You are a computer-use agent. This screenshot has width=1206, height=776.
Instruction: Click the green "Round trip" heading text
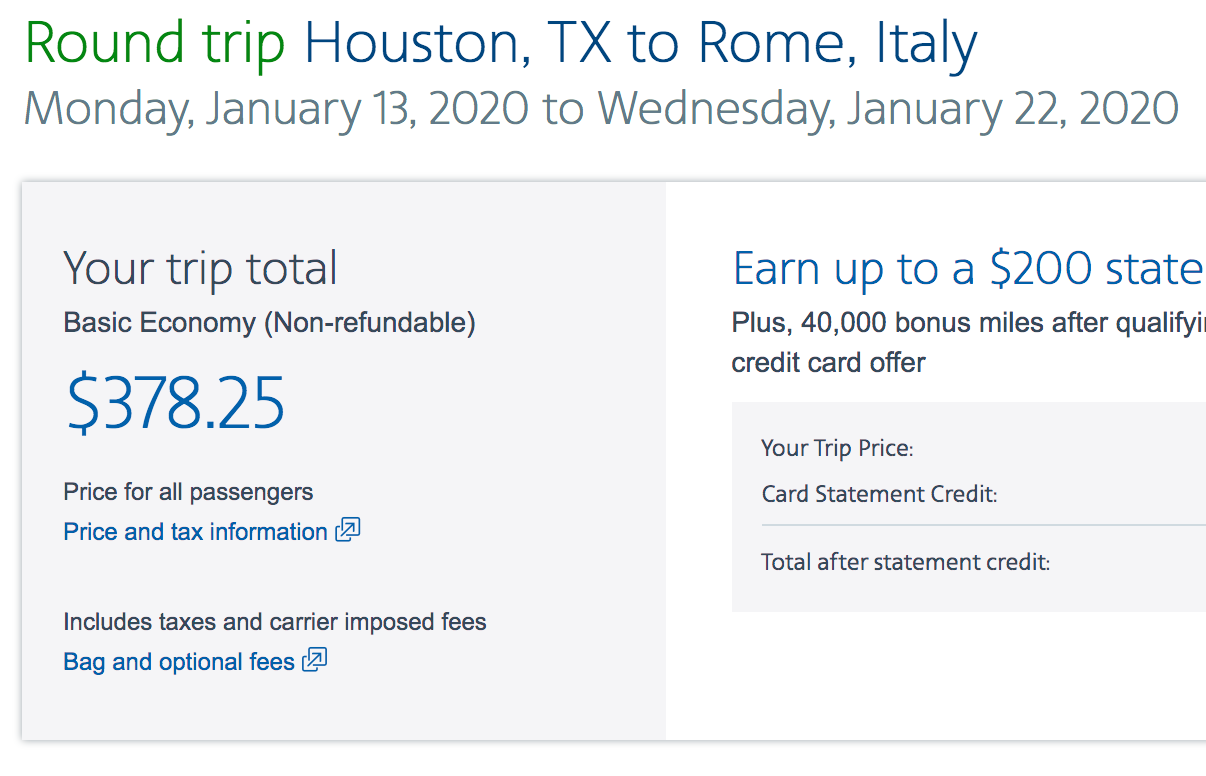tap(155, 44)
